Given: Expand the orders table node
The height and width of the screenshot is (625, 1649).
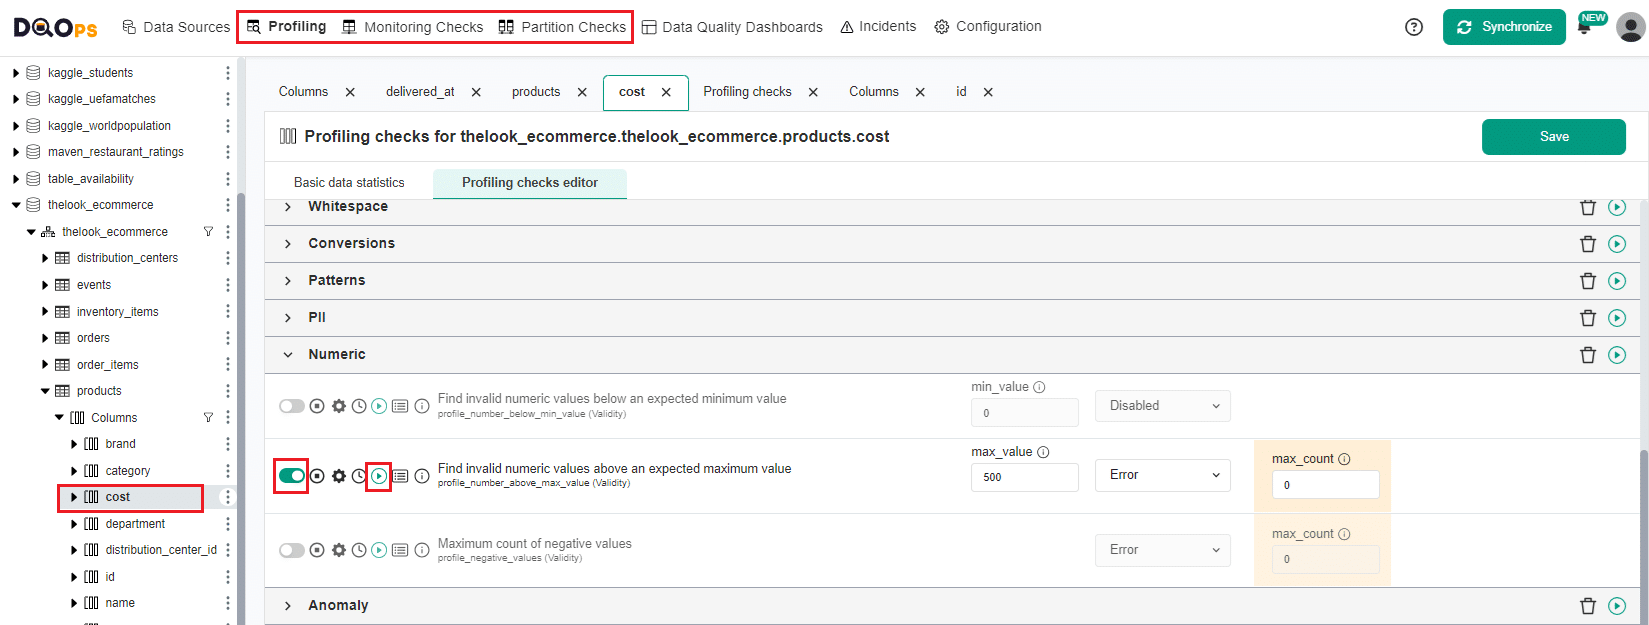Looking at the screenshot, I should pos(45,338).
